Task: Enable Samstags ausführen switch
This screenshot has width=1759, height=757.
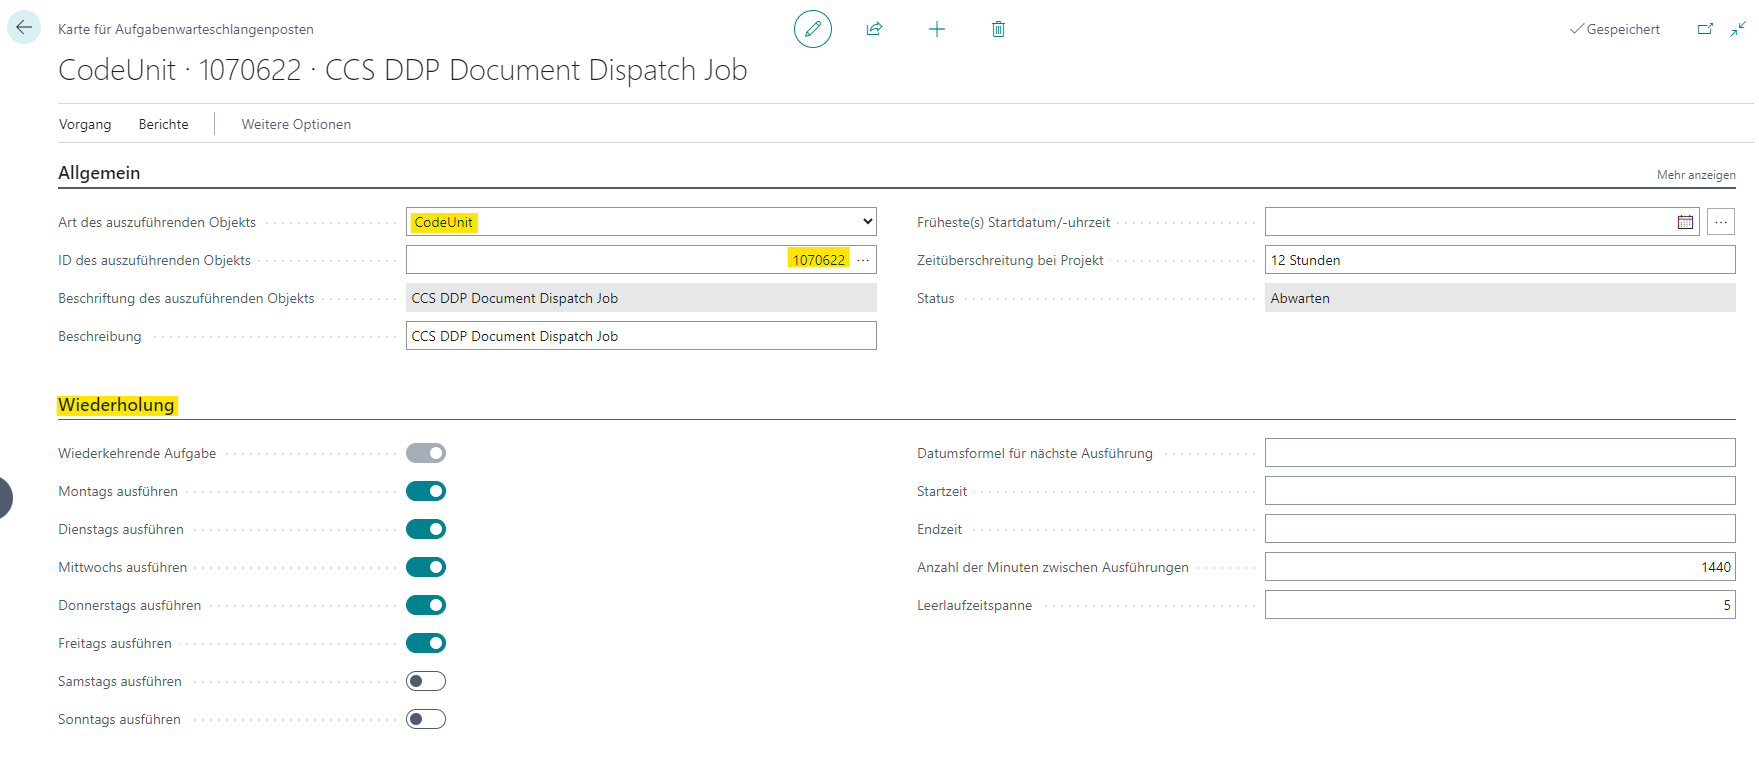Action: point(426,681)
